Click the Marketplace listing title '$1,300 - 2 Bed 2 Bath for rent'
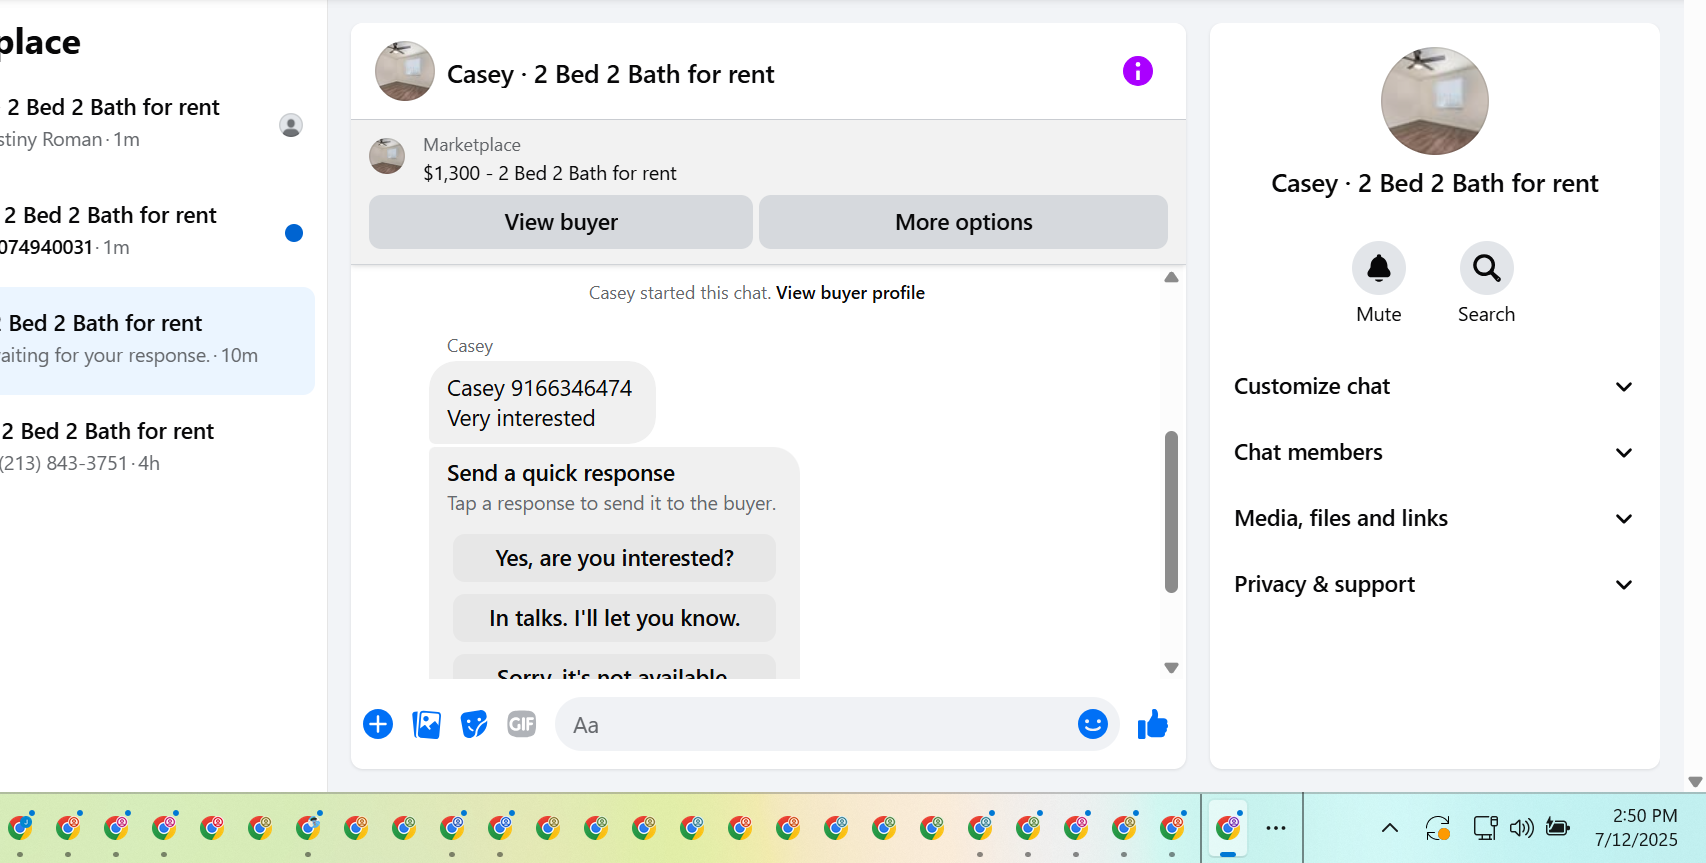The height and width of the screenshot is (863, 1706). tap(550, 173)
